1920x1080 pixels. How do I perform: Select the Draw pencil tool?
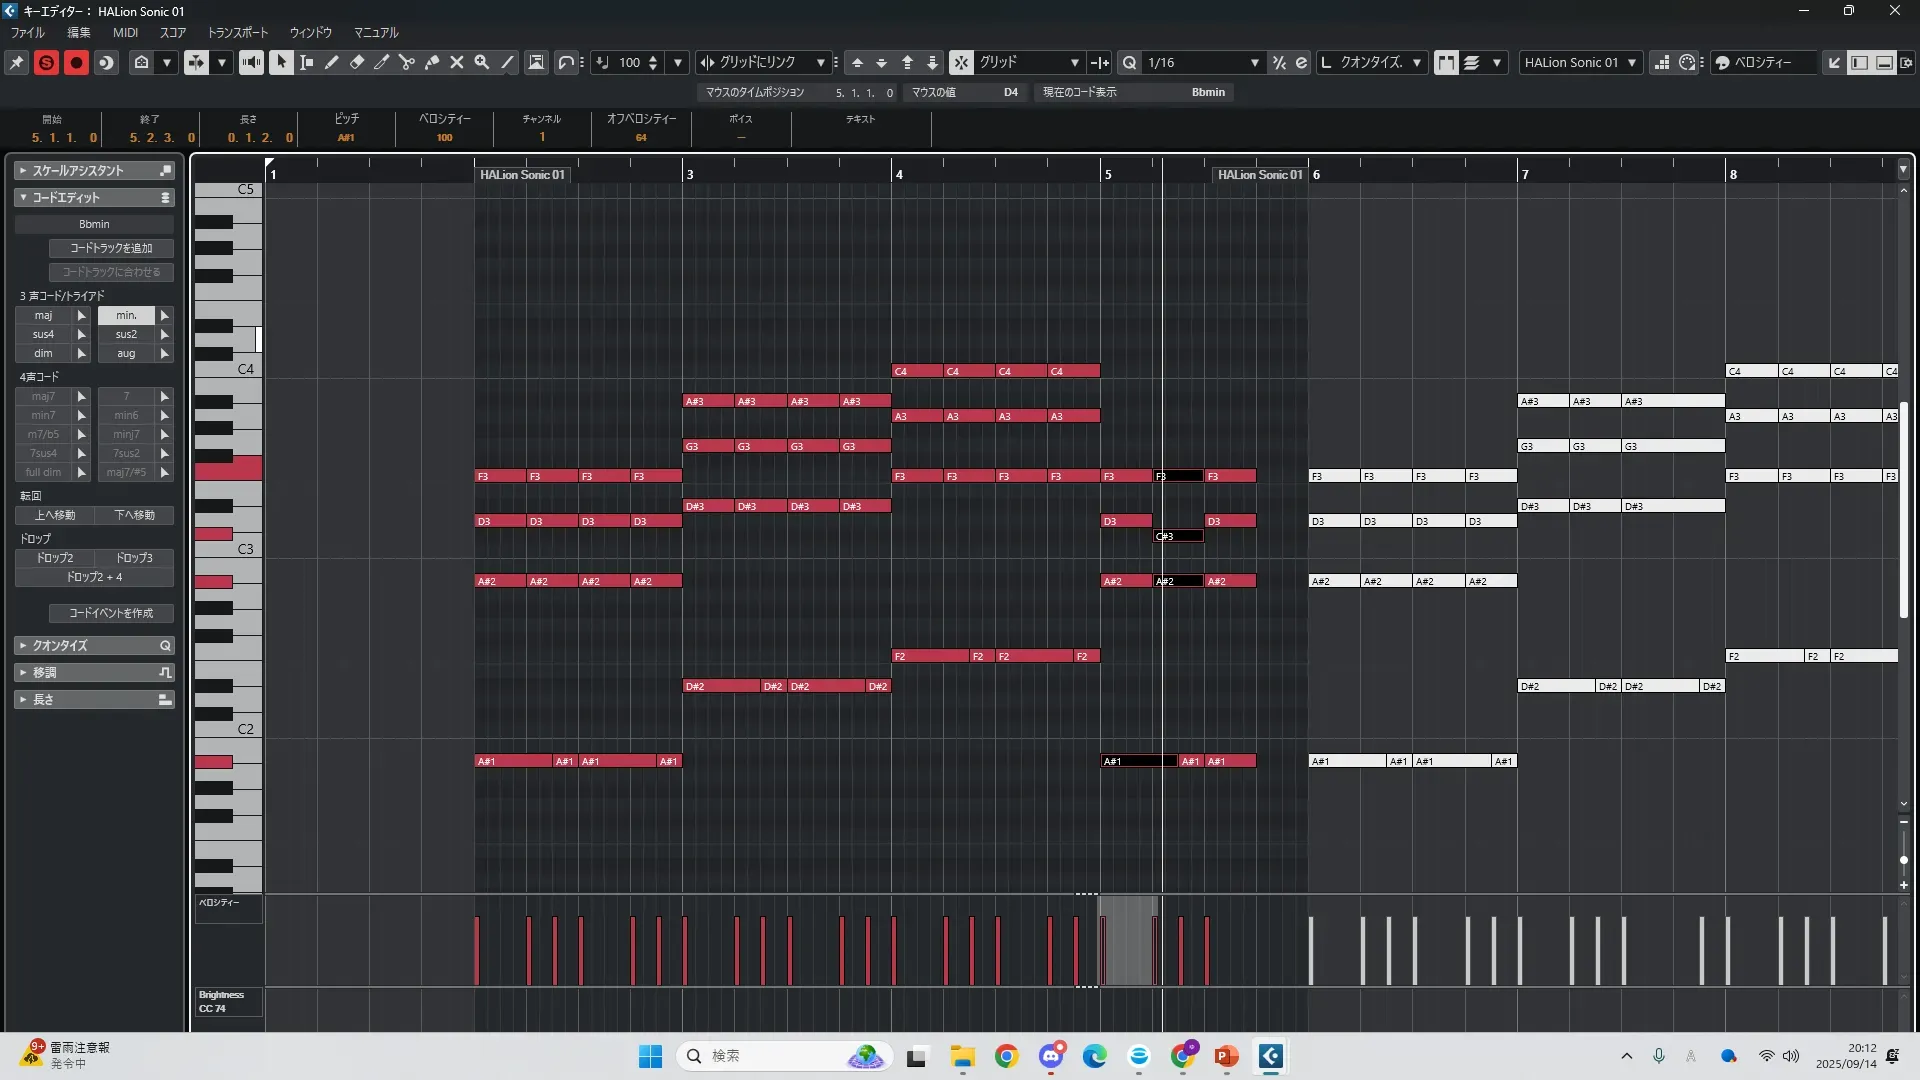[x=332, y=62]
